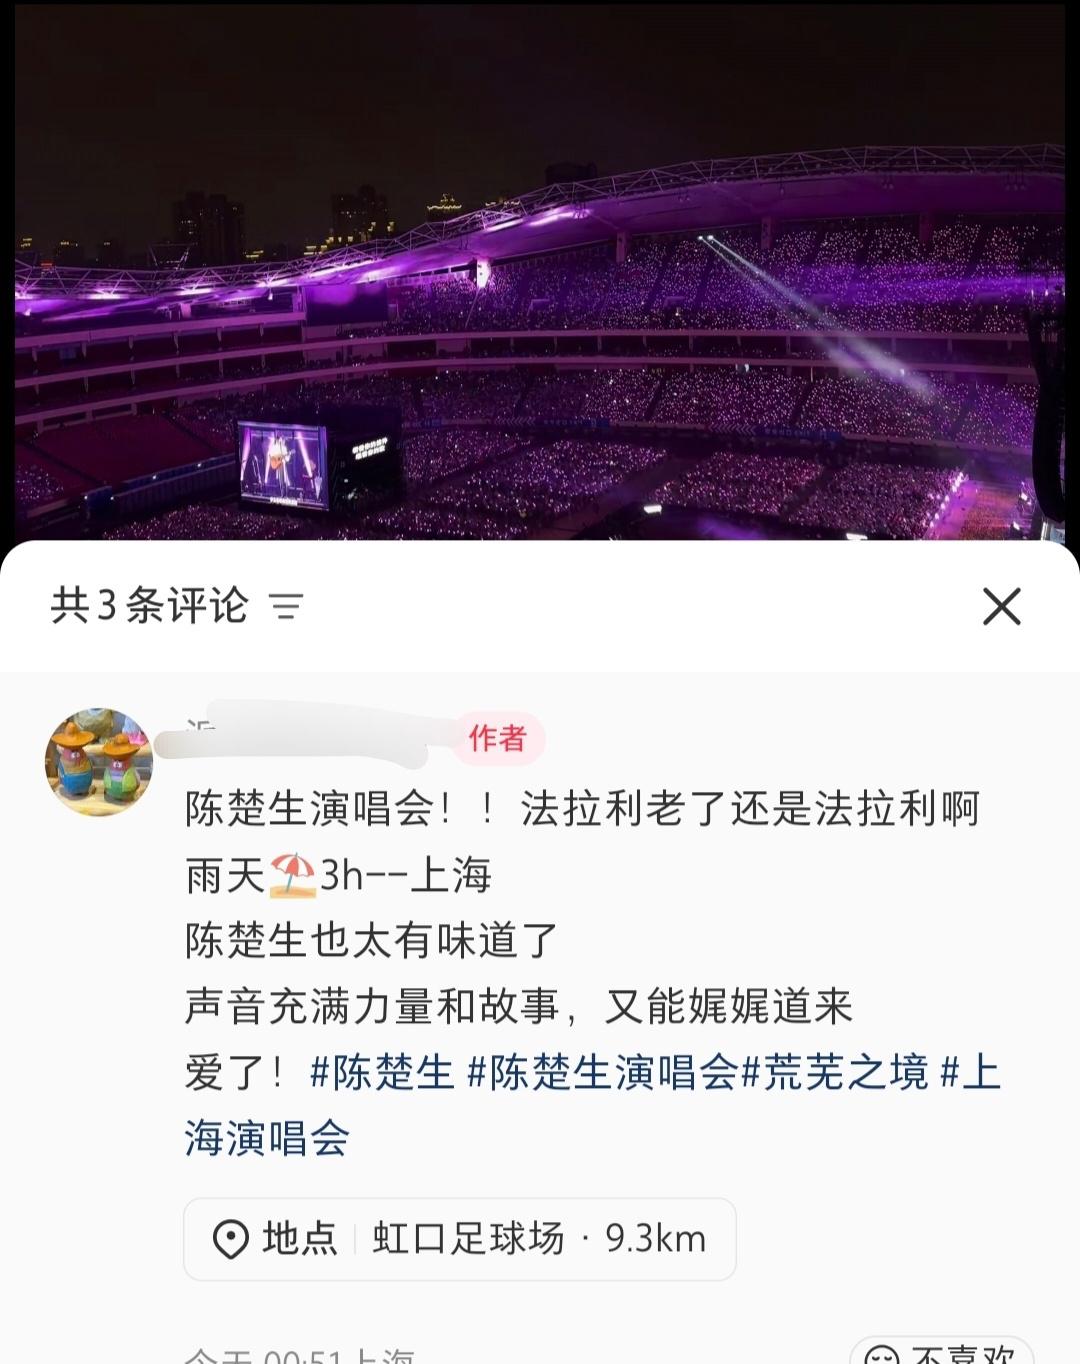Tap the big screen in the concert photo
Image resolution: width=1080 pixels, height=1364 pixels.
tap(283, 465)
